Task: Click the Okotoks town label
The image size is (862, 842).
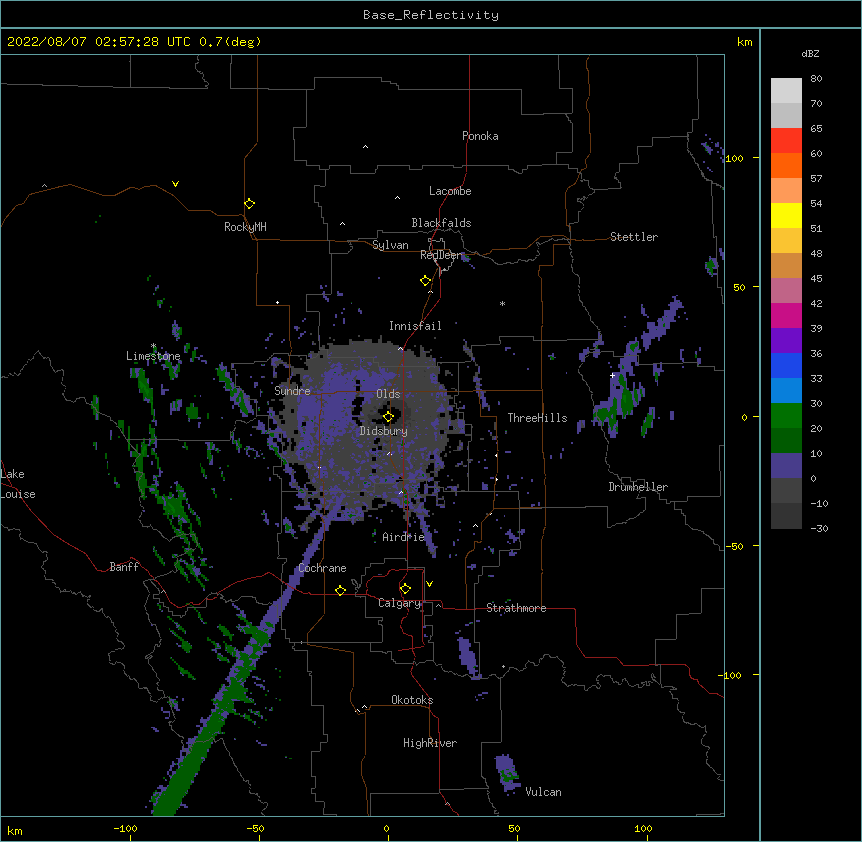Action: (412, 700)
